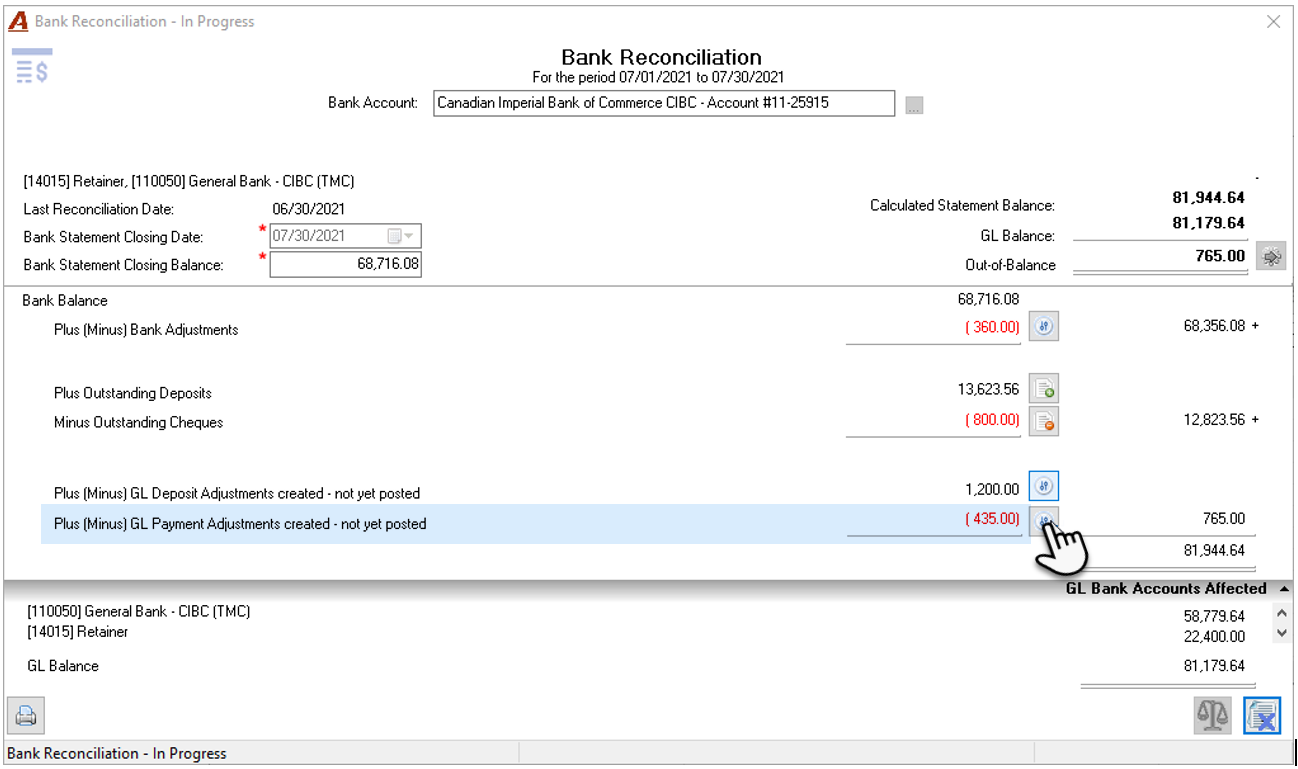1298x769 pixels.
Task: Open the Outstanding Deposits list icon
Action: [1044, 389]
